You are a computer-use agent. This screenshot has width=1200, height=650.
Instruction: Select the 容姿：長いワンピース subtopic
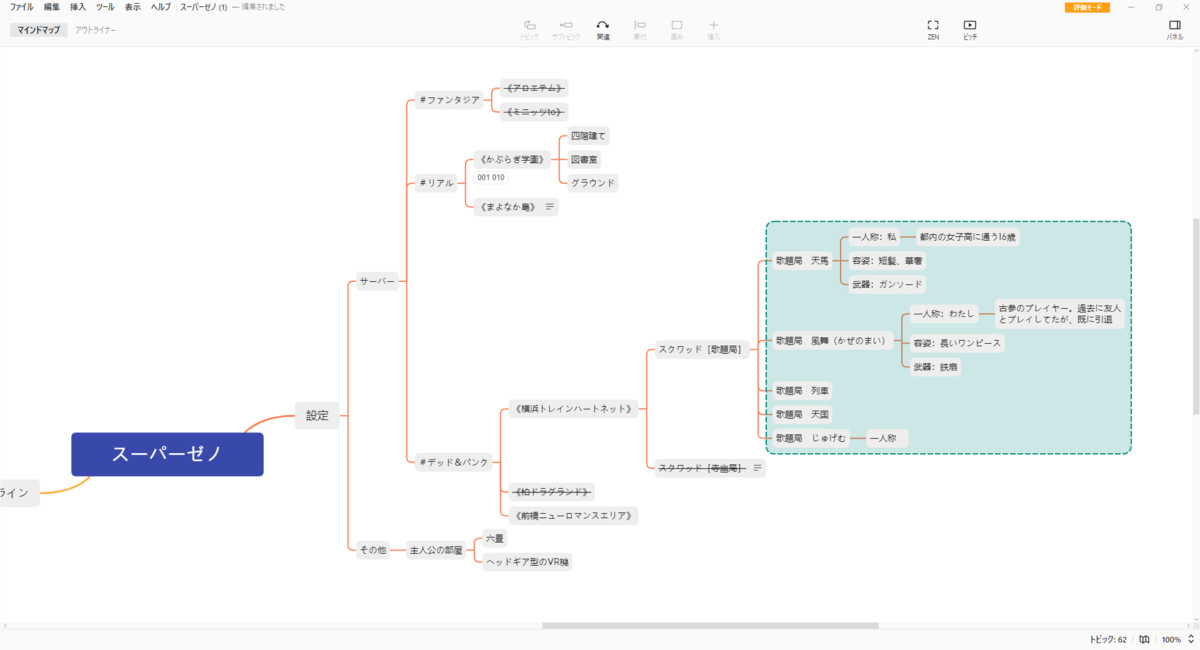(955, 343)
